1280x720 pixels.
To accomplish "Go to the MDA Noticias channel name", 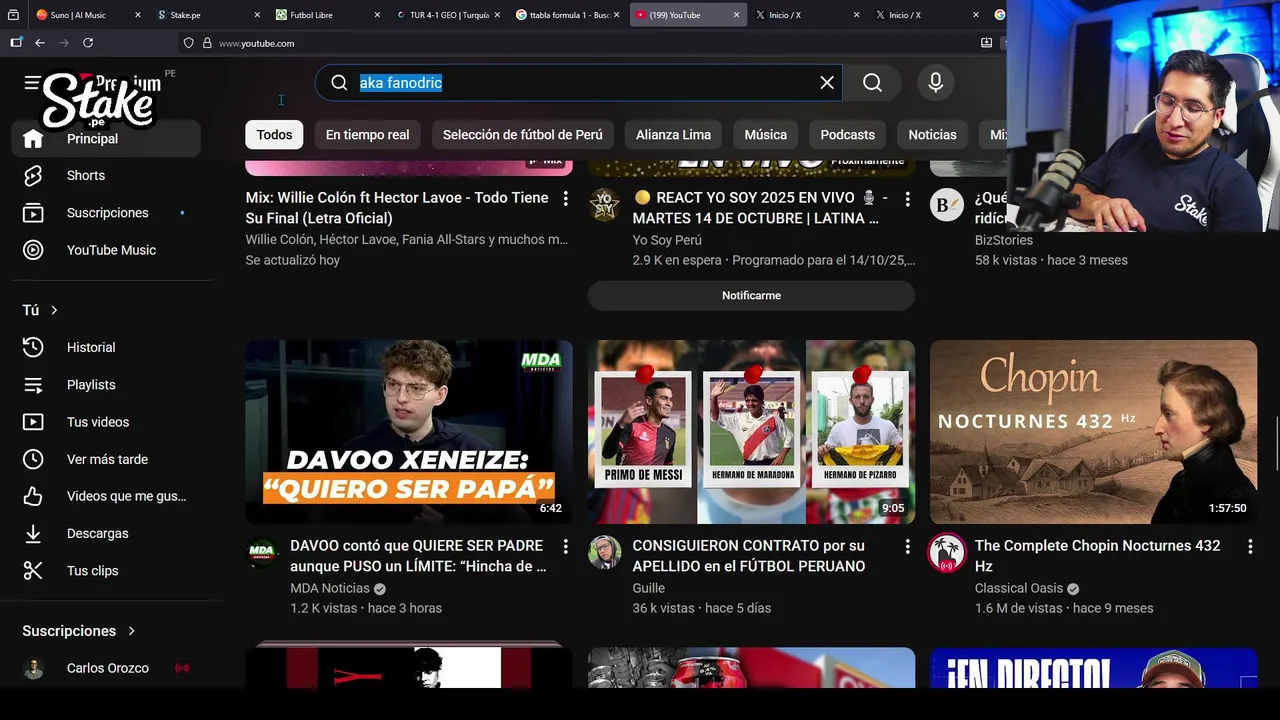I will [330, 588].
